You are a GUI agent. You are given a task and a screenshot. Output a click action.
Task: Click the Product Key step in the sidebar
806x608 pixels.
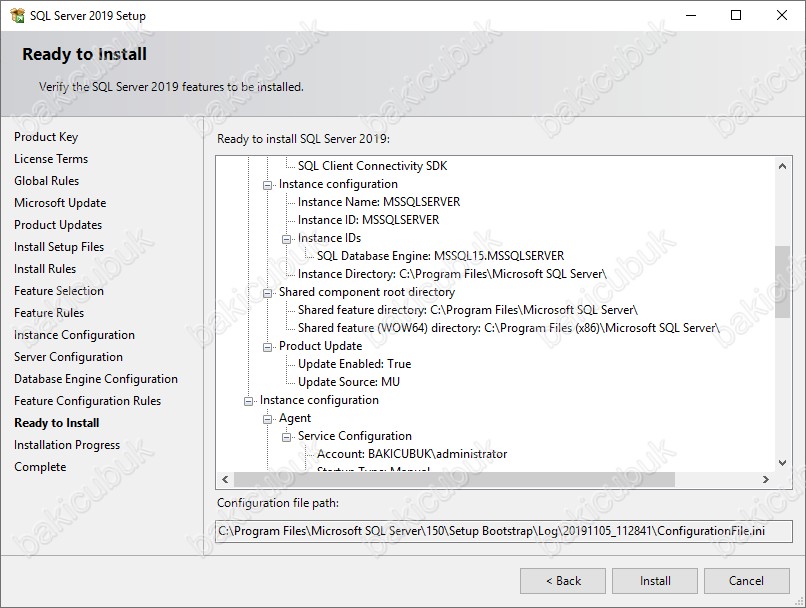(x=46, y=137)
